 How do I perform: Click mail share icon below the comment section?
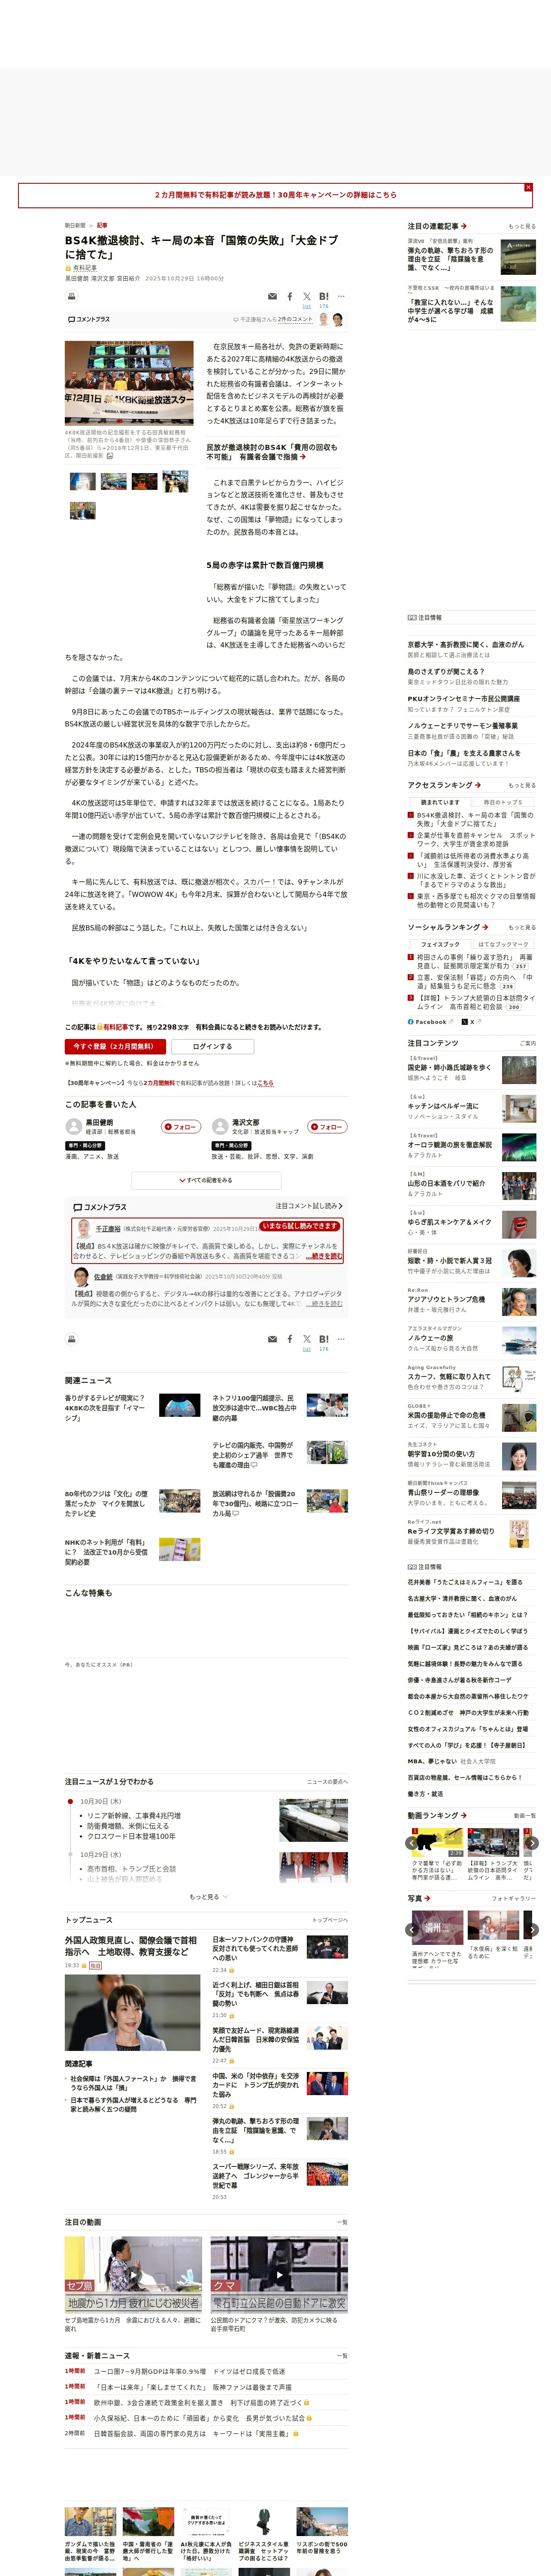[272, 1339]
